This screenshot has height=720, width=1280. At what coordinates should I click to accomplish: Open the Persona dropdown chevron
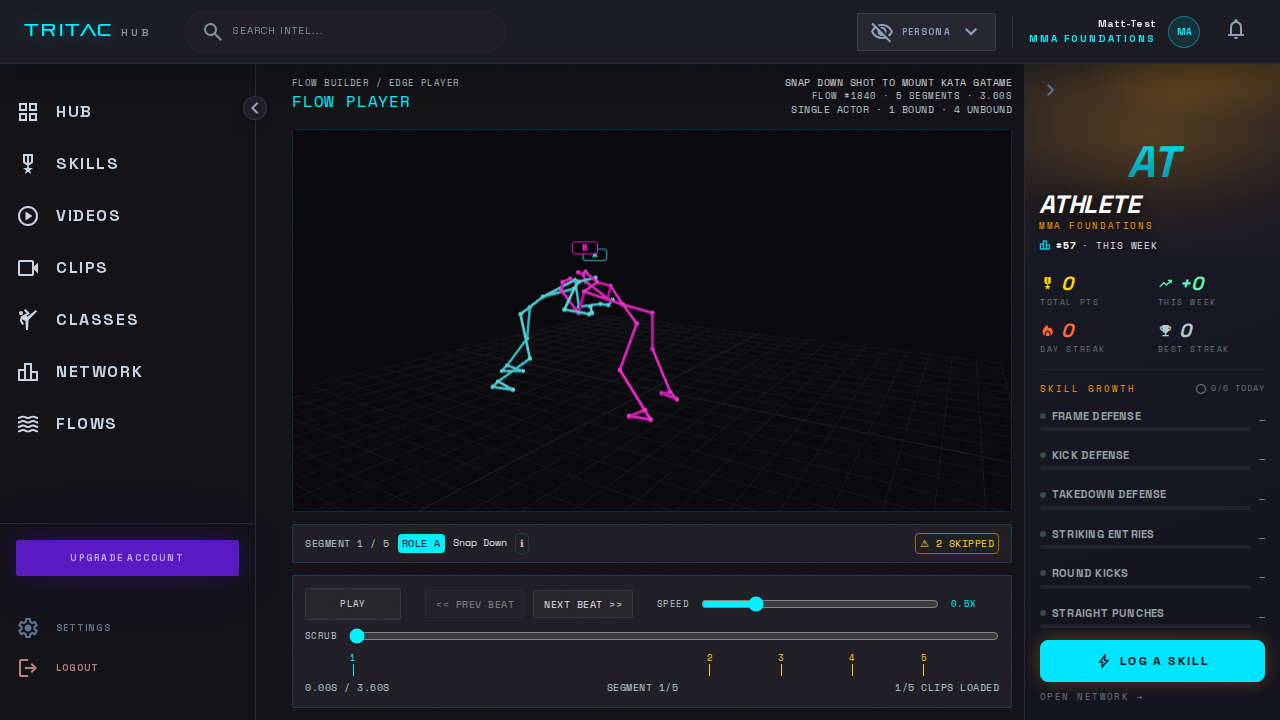(x=970, y=32)
